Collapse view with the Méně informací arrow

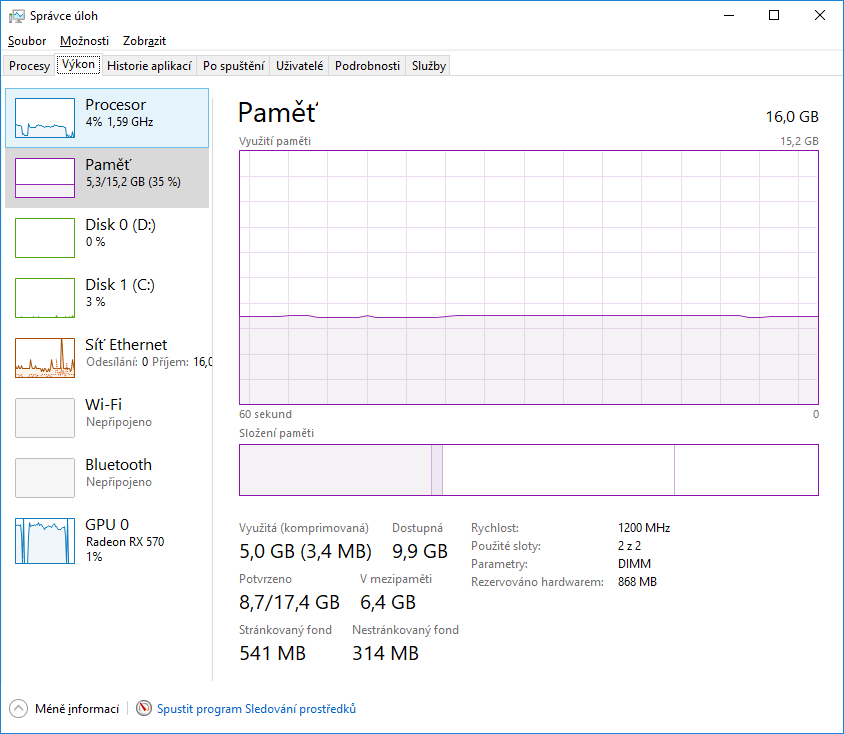coord(18,709)
